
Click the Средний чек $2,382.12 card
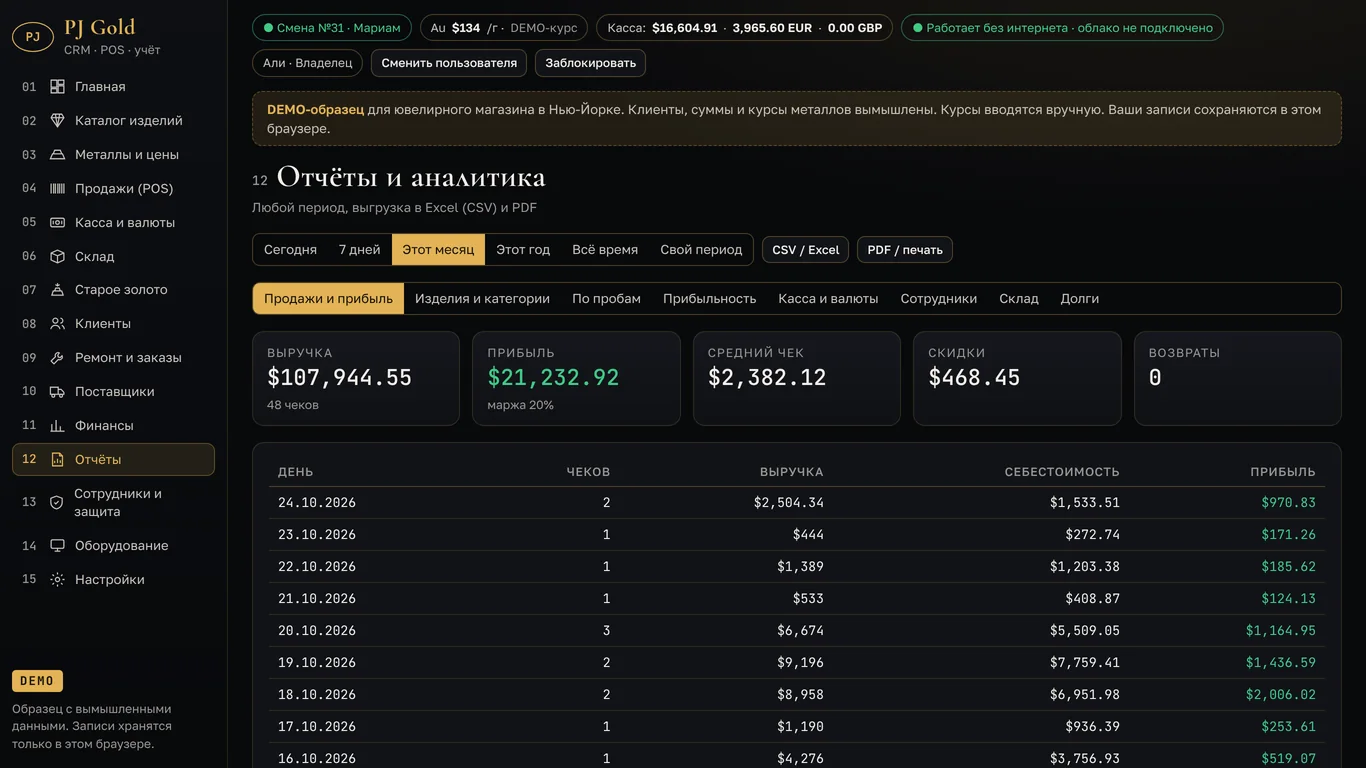click(797, 379)
